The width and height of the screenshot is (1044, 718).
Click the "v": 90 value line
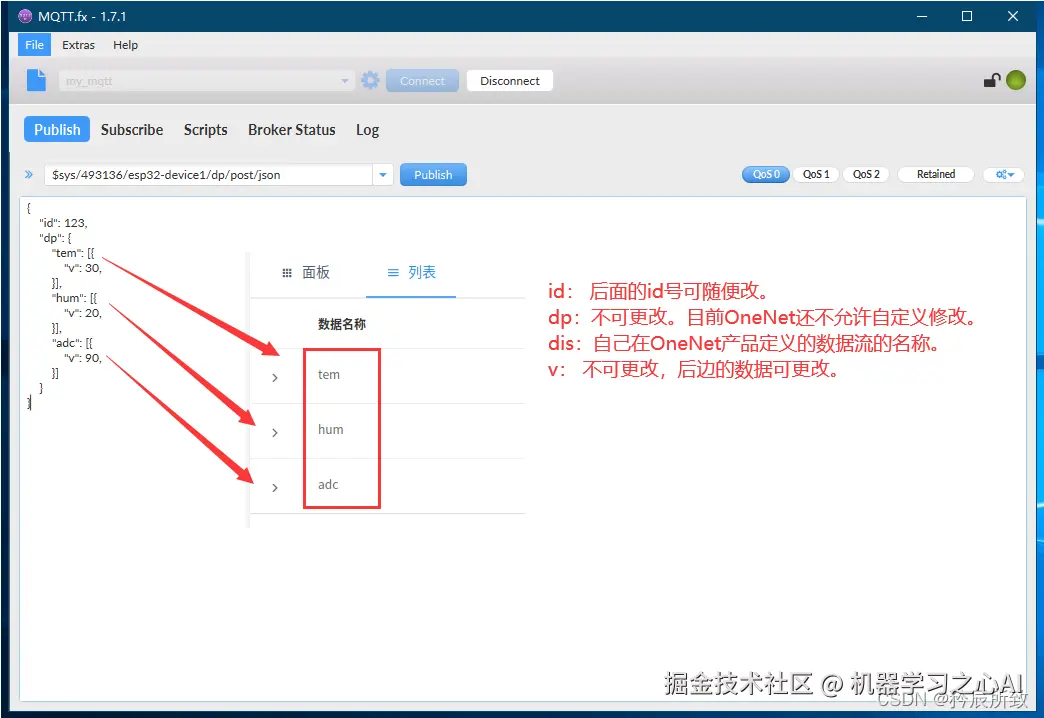[x=83, y=358]
